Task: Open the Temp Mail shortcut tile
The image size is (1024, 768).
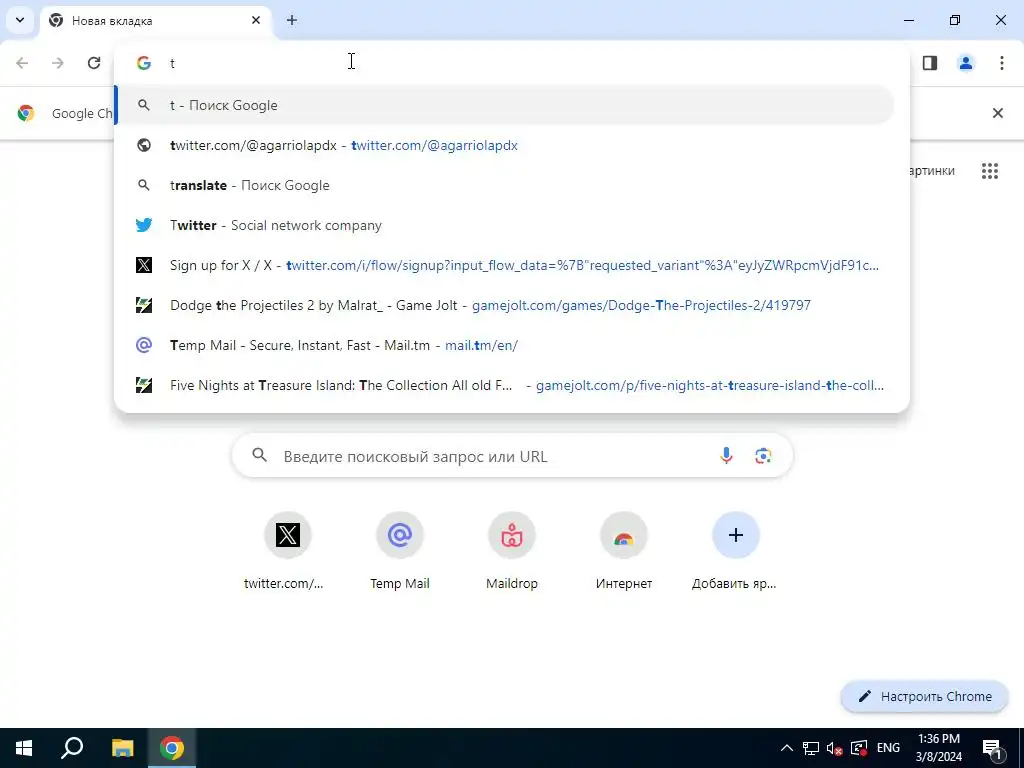Action: (400, 552)
